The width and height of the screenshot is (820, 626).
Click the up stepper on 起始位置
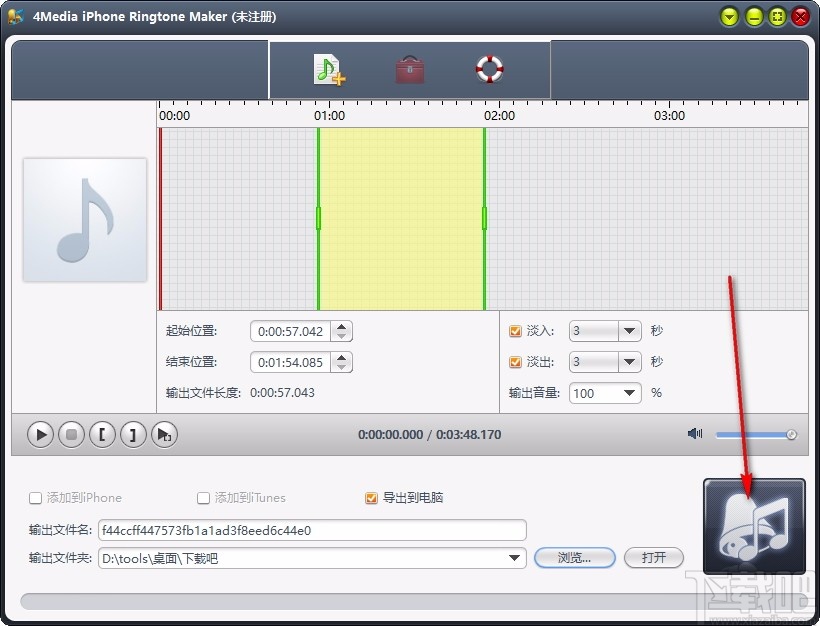click(340, 326)
